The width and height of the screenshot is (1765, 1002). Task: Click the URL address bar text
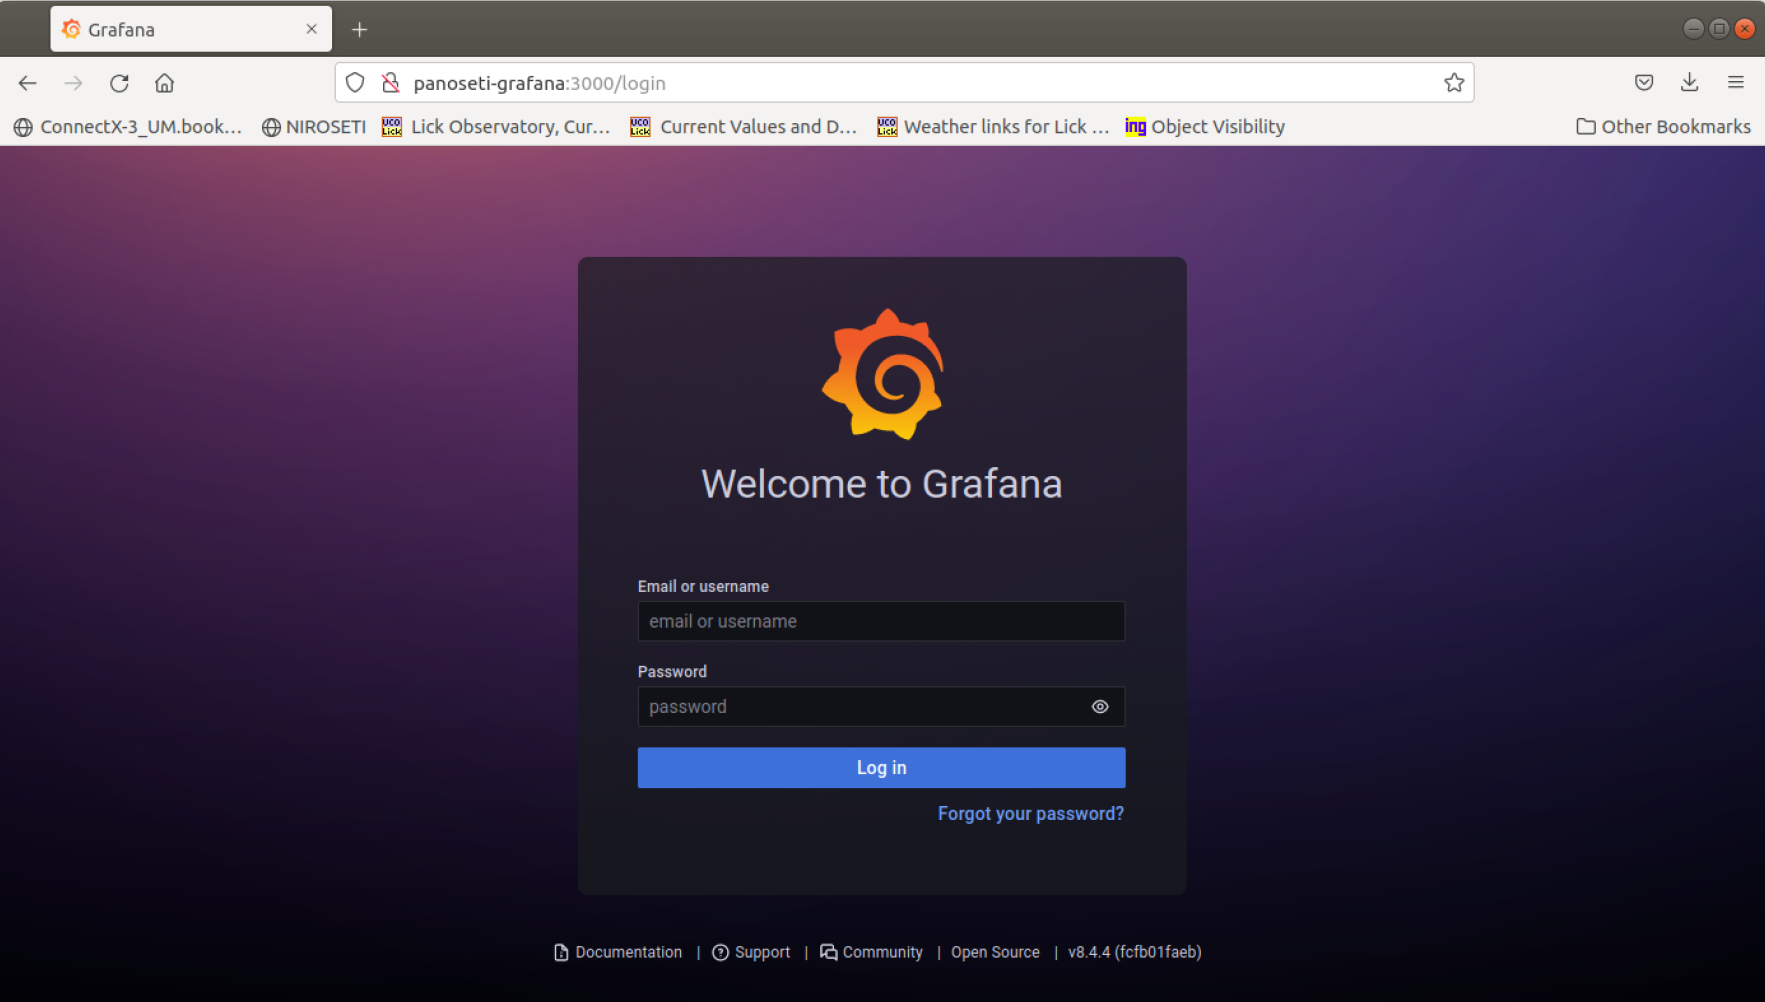click(x=539, y=83)
